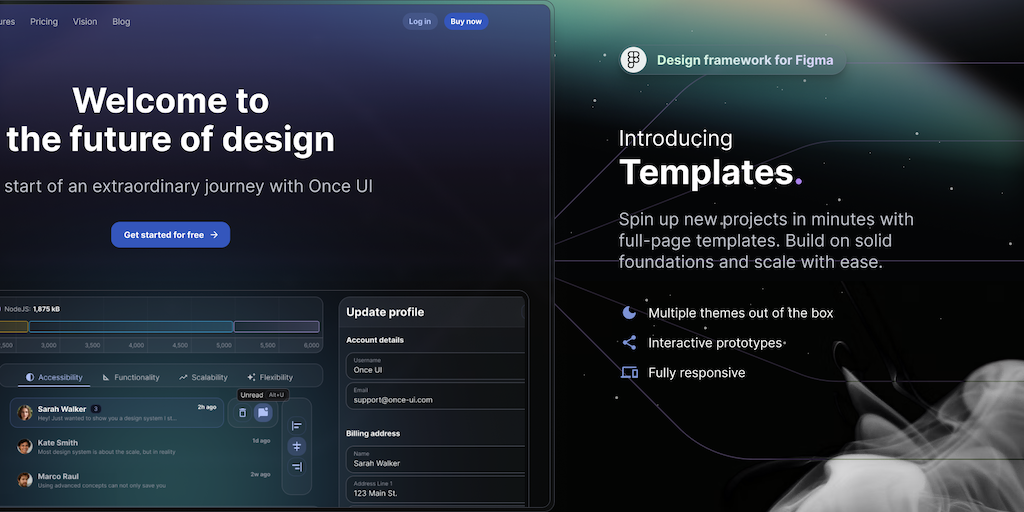
Task: Click the share icon next to Interactive prototypes
Action: click(629, 343)
